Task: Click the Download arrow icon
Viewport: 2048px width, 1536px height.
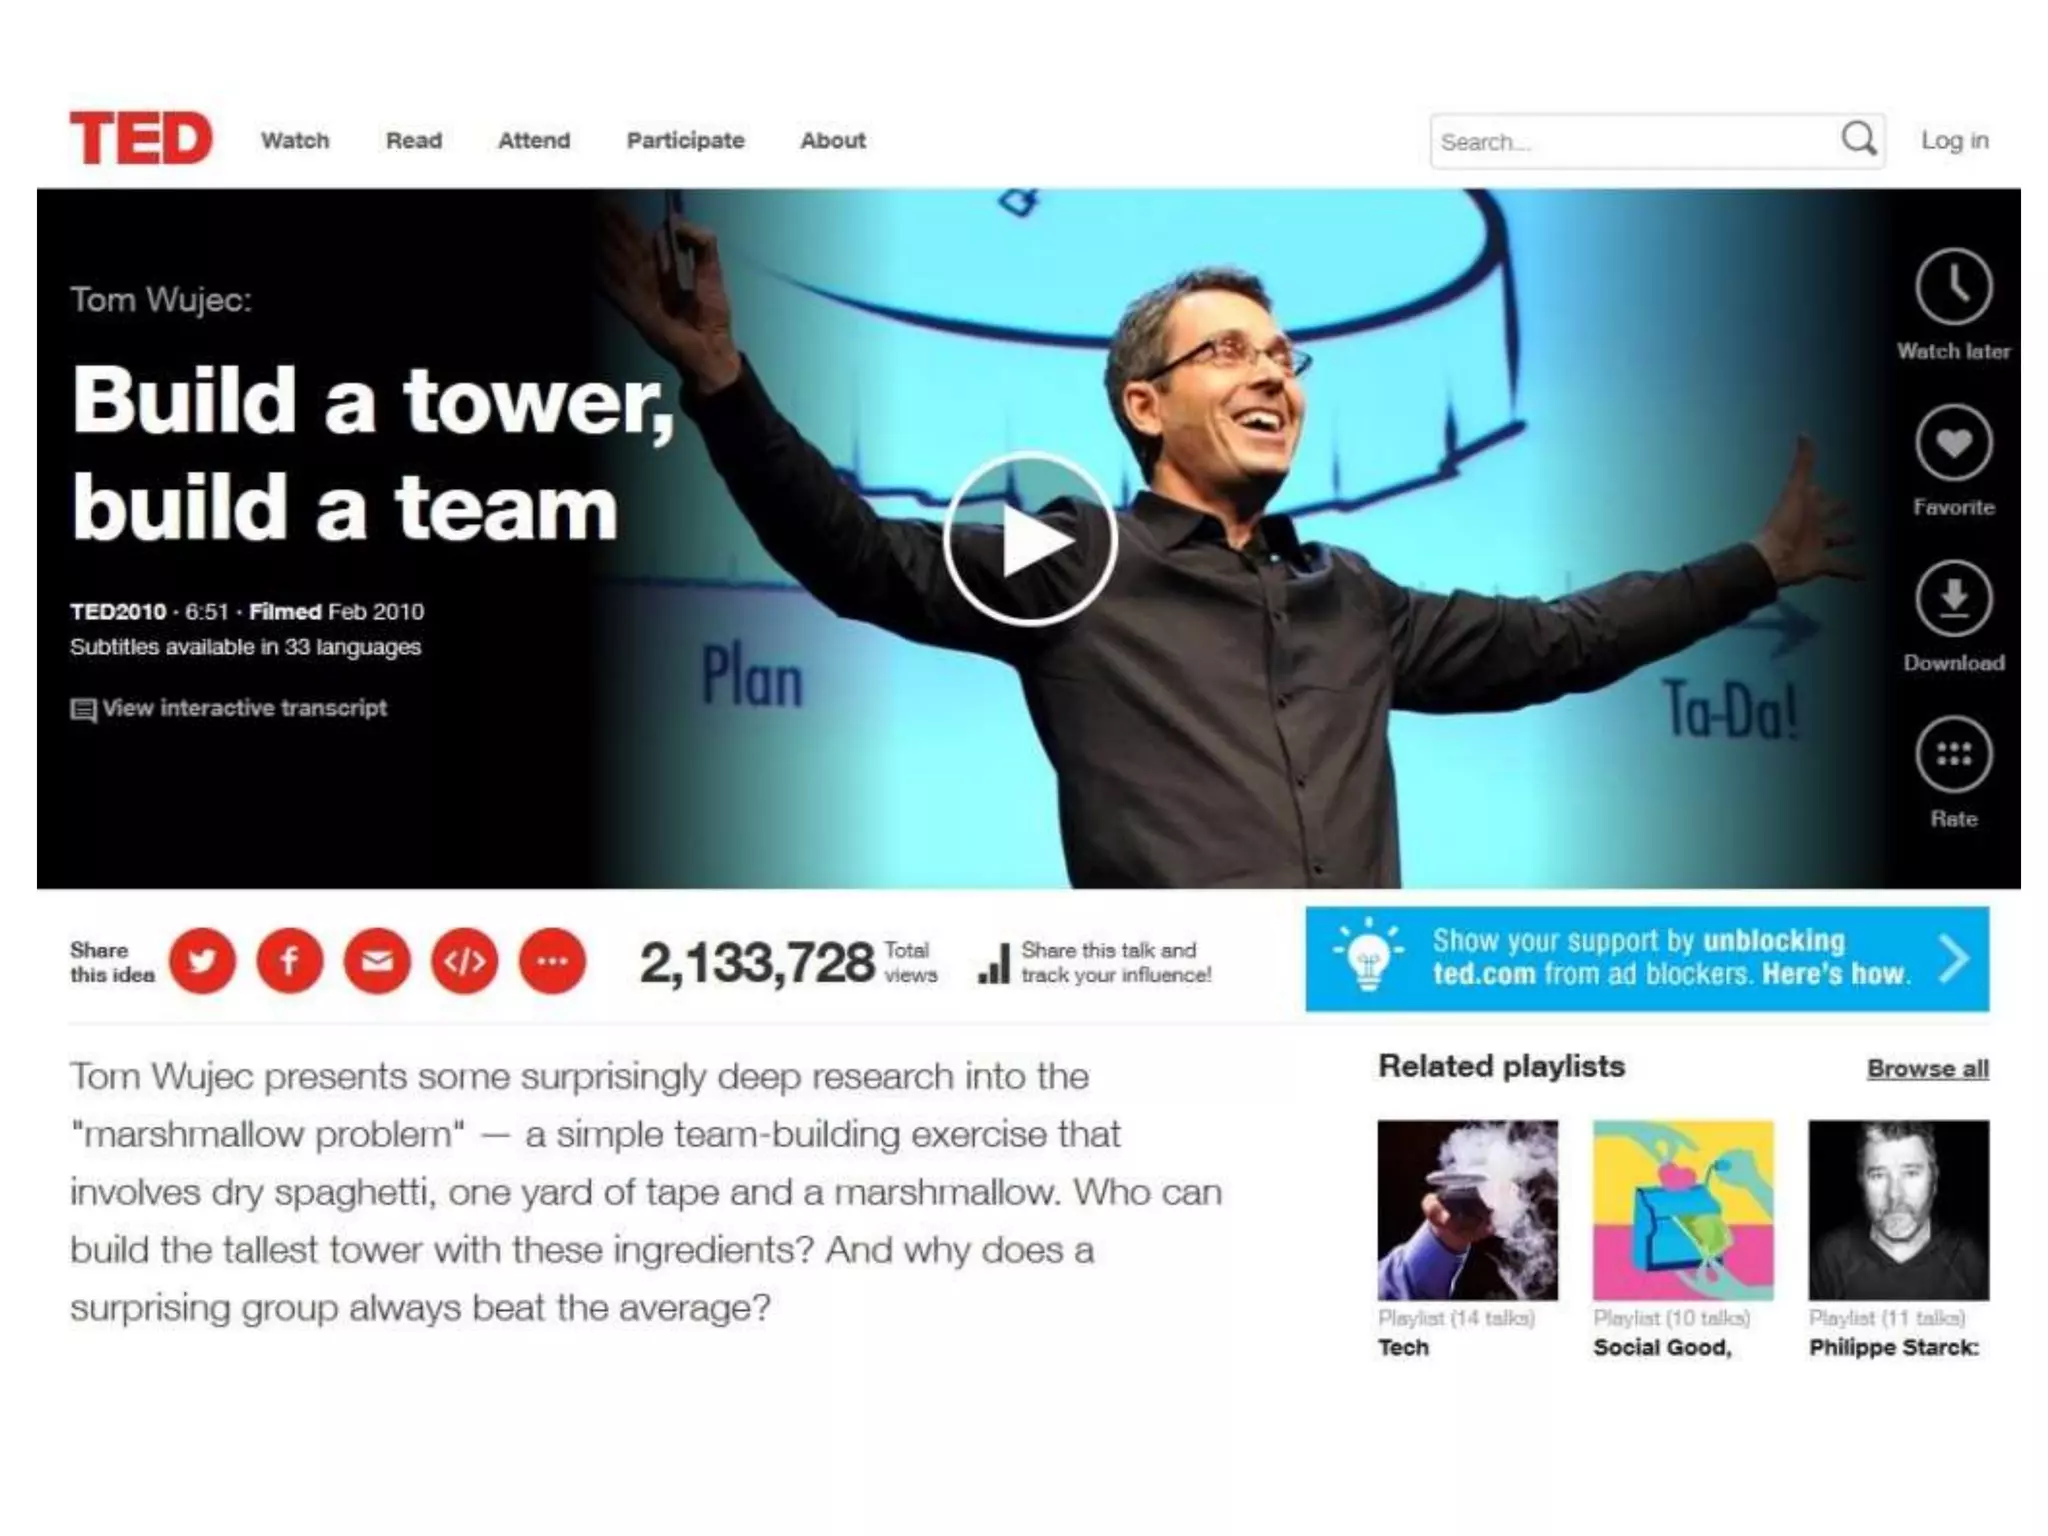Action: coord(1953,599)
